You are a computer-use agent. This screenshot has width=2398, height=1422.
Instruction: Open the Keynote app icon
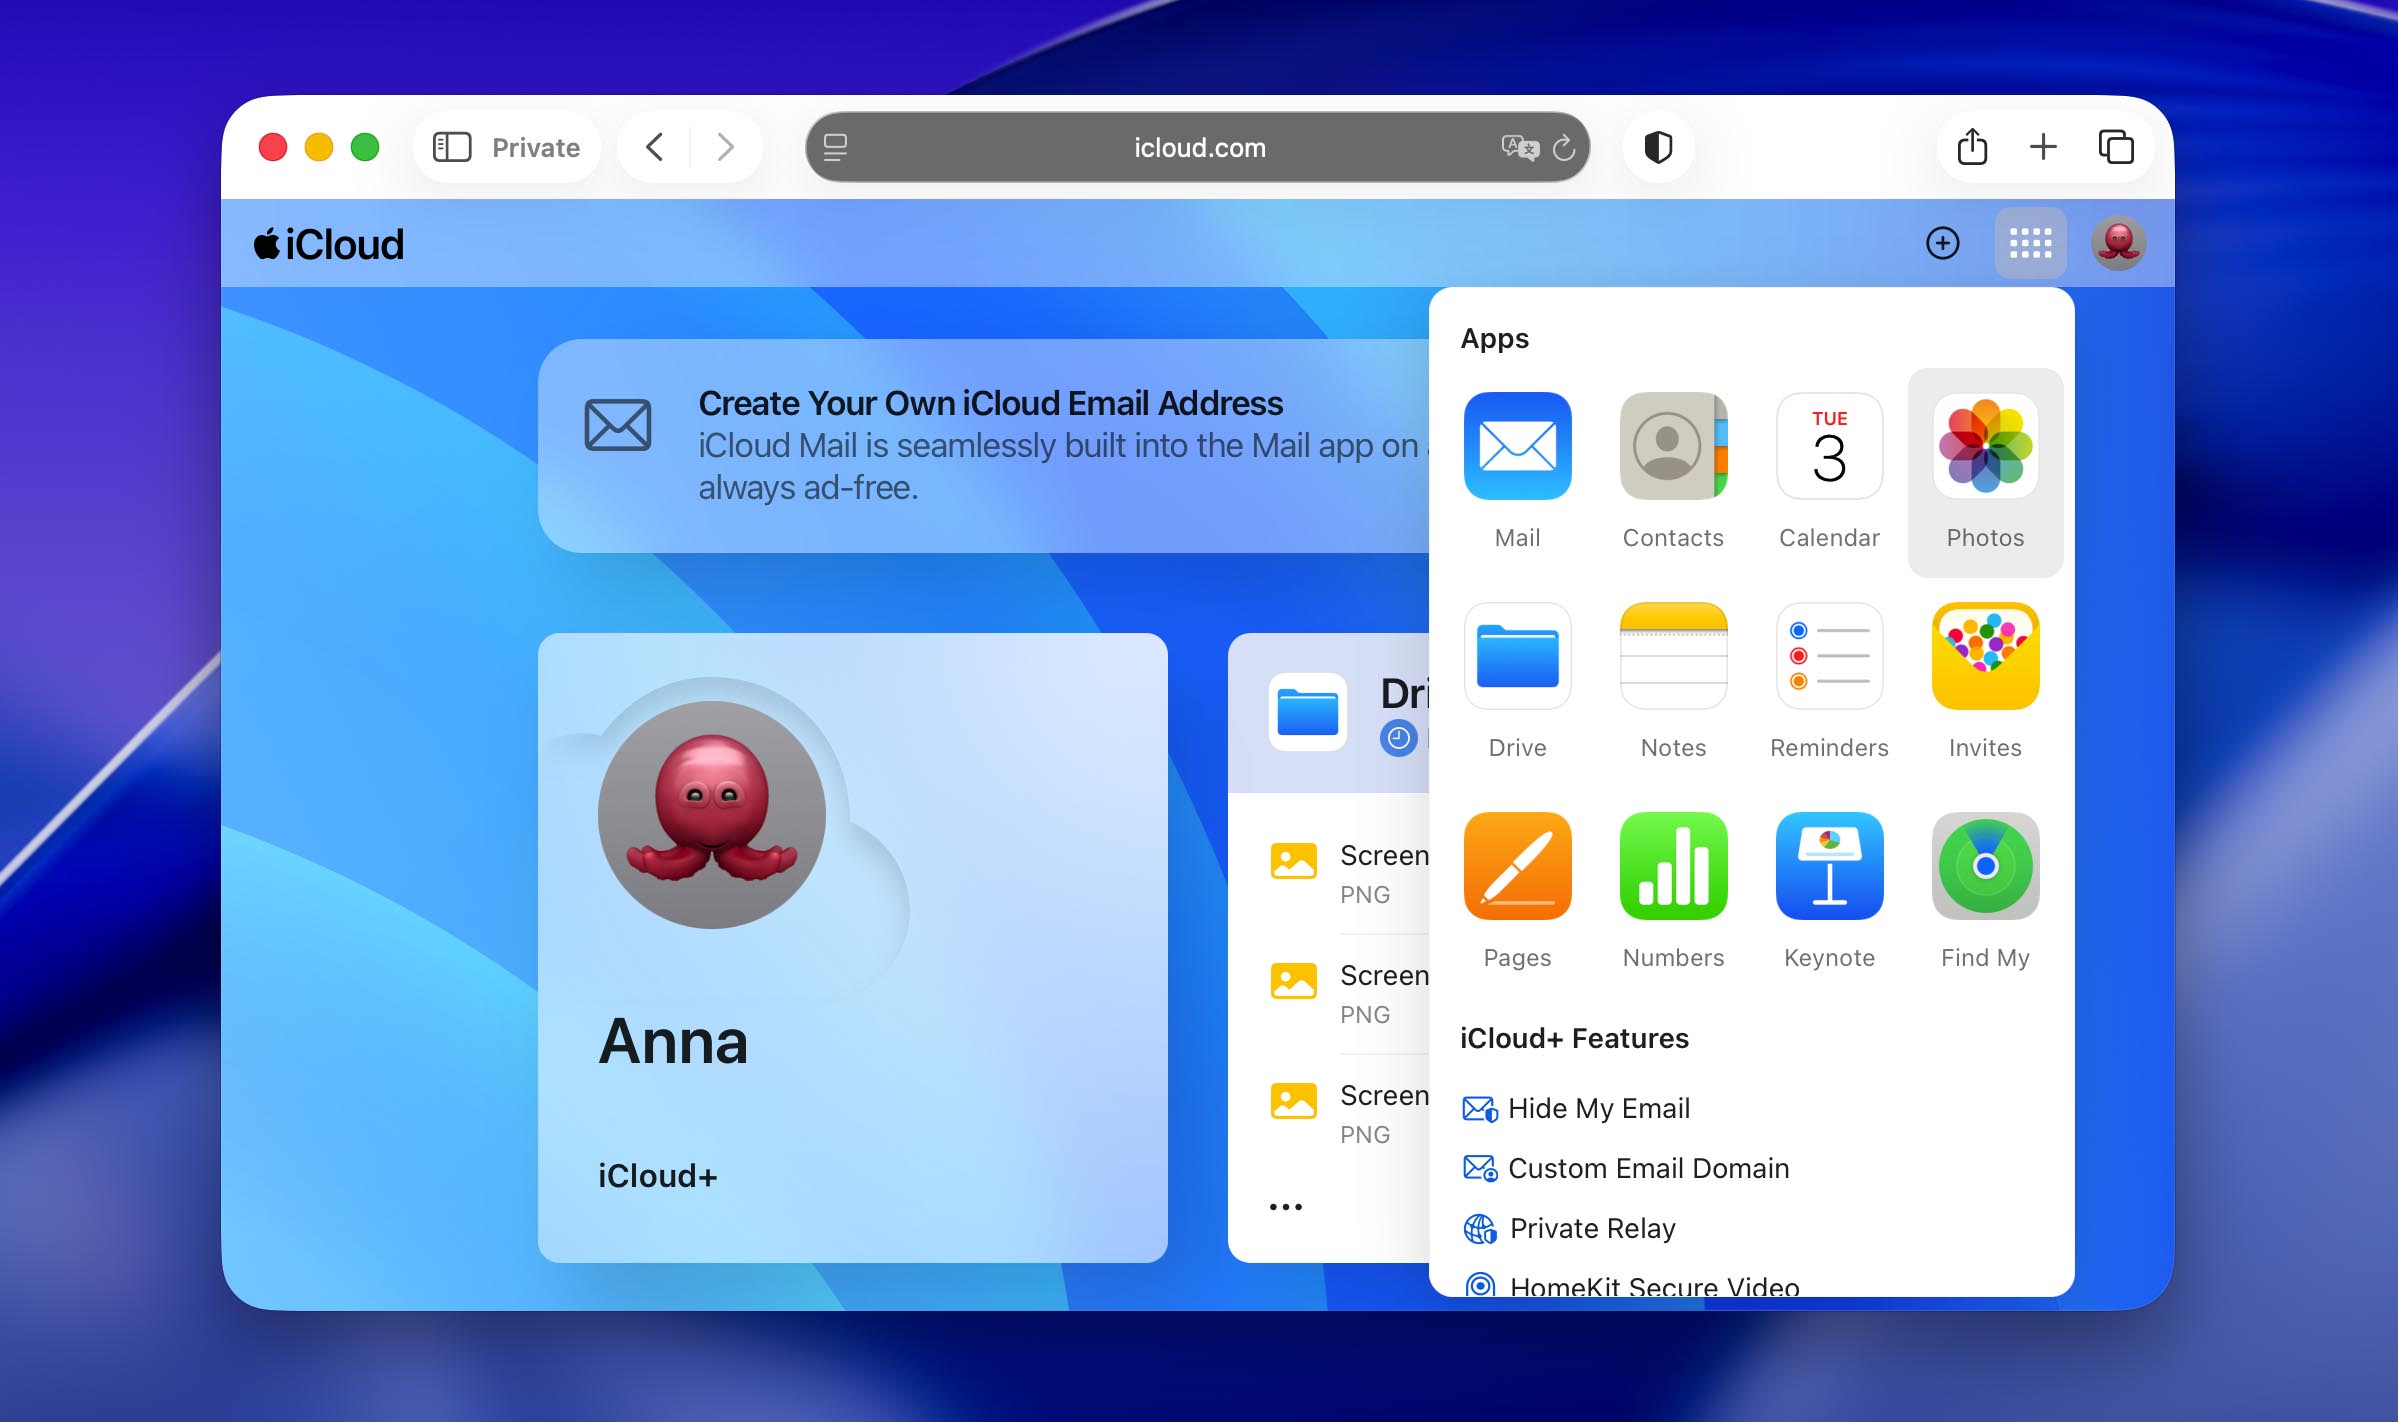click(1829, 866)
